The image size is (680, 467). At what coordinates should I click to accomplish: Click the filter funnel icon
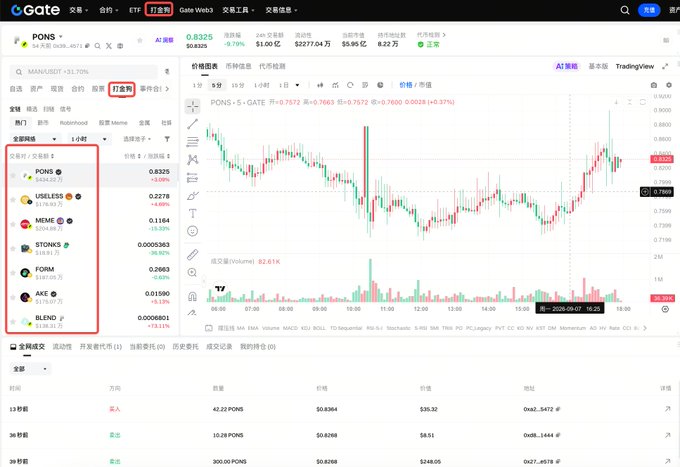tap(167, 139)
